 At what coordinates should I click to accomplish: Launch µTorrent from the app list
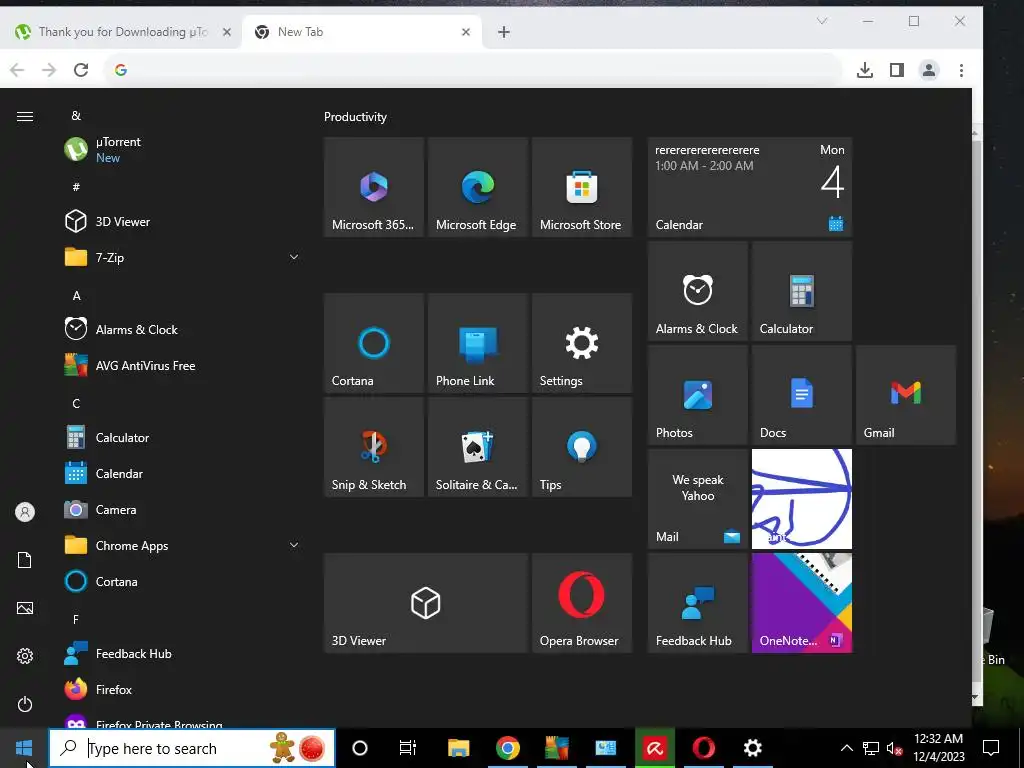[x=182, y=150]
